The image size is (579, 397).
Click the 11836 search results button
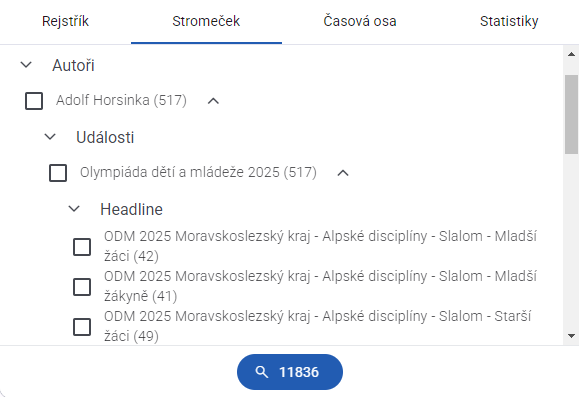tap(290, 372)
